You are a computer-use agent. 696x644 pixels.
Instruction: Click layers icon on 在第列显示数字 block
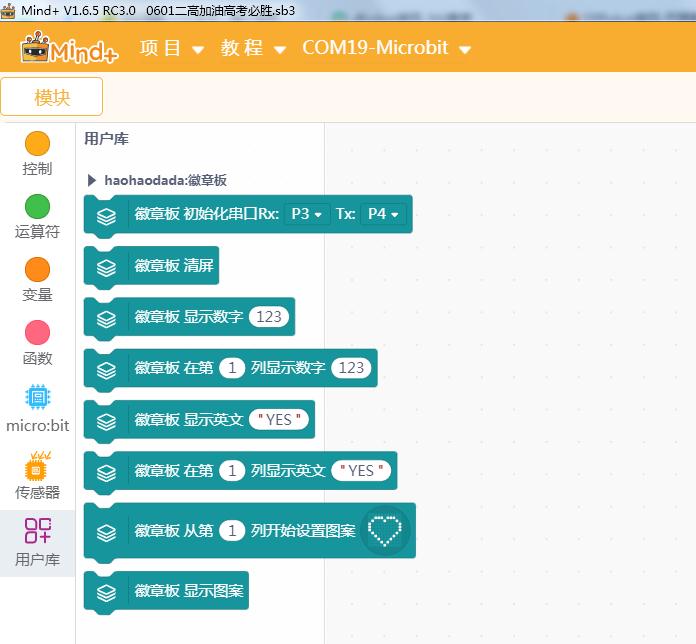tap(107, 370)
